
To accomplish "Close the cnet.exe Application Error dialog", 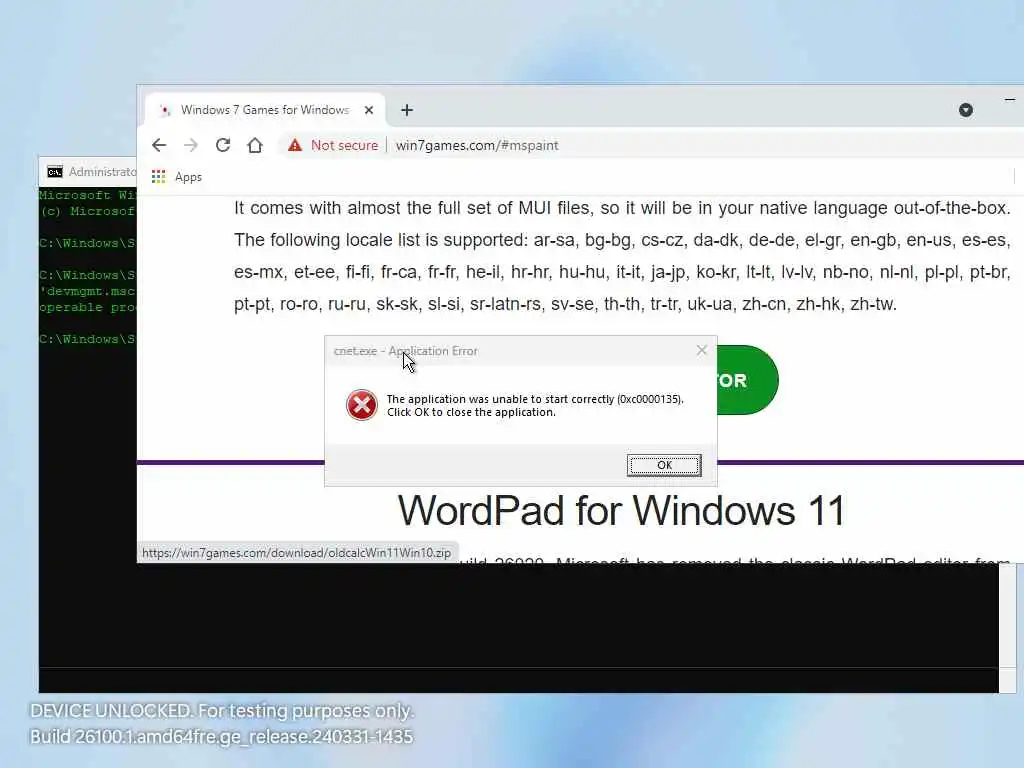I will (701, 351).
